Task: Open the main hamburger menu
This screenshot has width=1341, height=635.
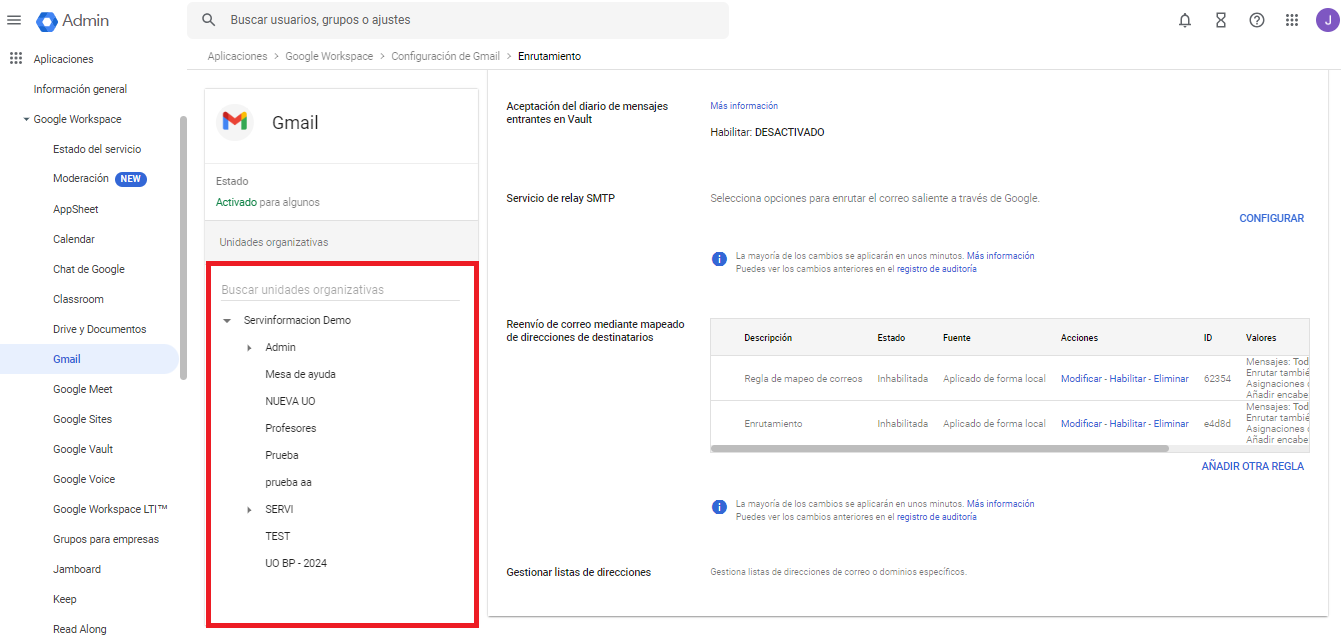Action: click(14, 20)
